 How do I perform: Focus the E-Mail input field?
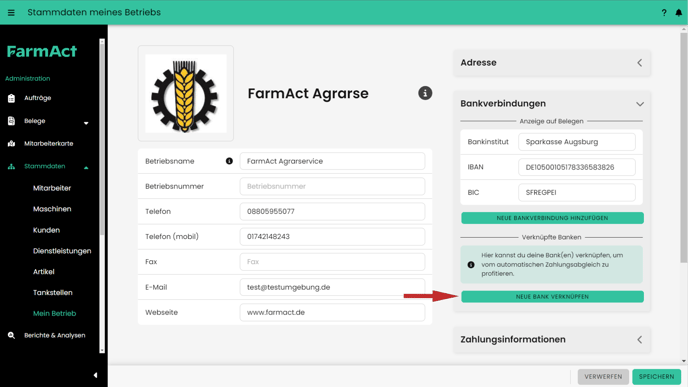(x=332, y=287)
